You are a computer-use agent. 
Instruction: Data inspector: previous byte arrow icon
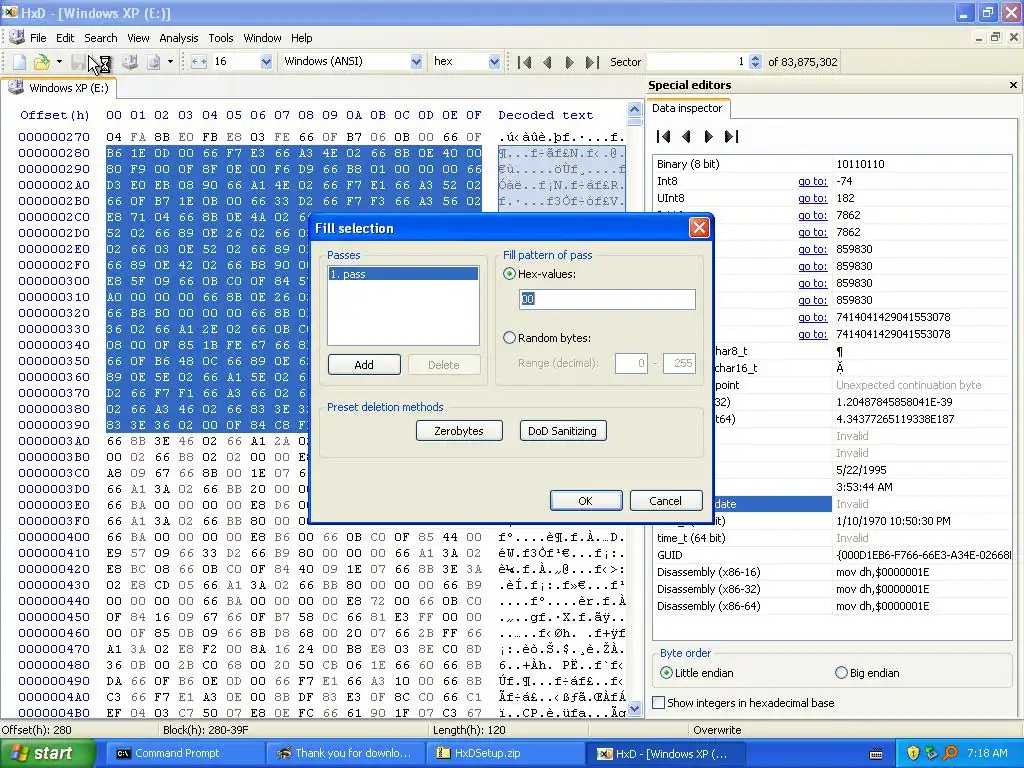click(686, 136)
